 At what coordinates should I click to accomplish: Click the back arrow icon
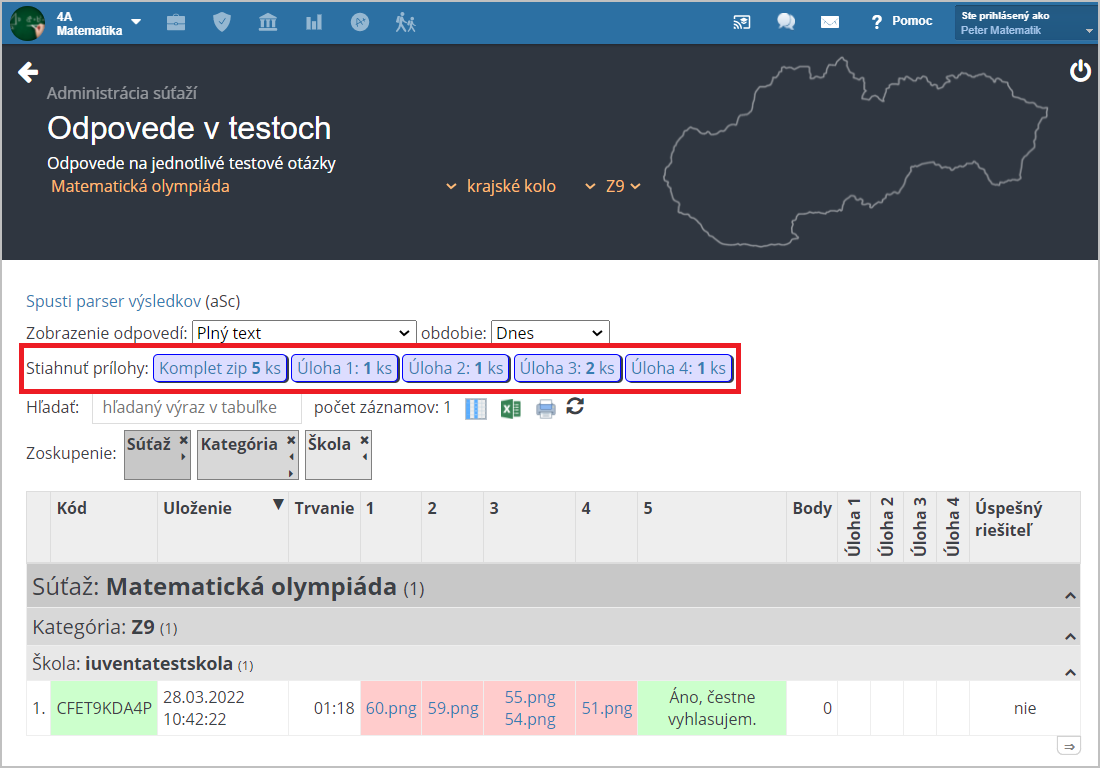point(28,72)
